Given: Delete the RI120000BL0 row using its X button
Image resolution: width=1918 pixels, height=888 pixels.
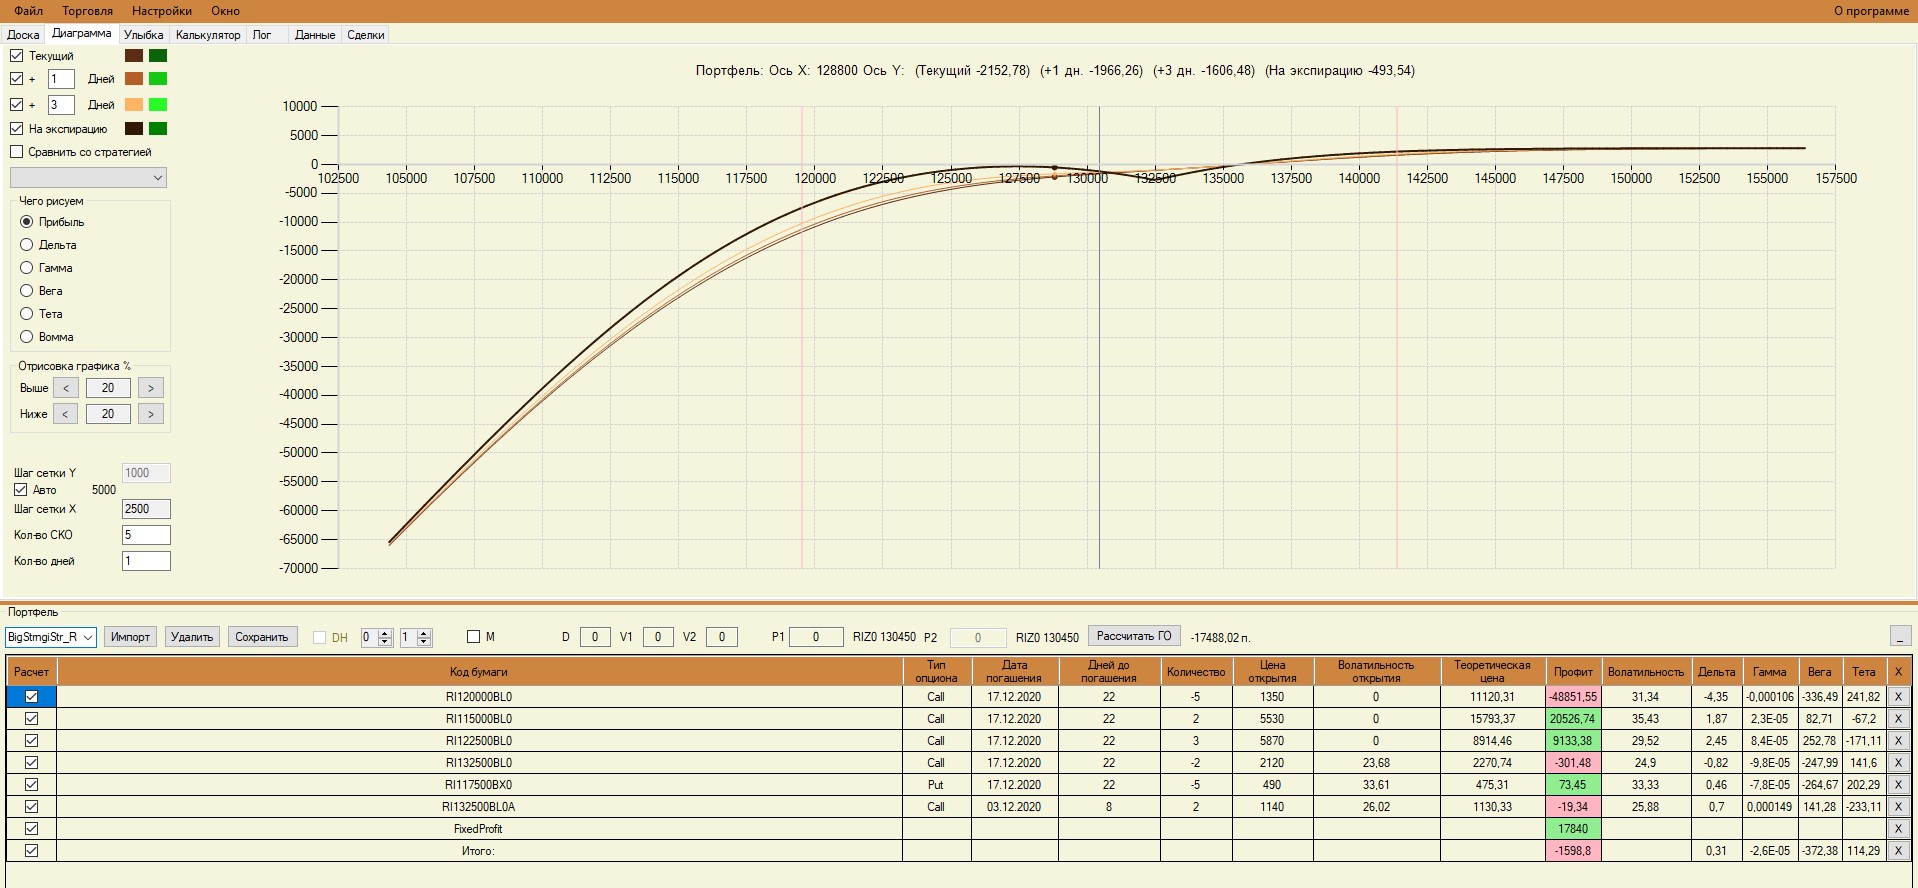Looking at the screenshot, I should (x=1898, y=697).
